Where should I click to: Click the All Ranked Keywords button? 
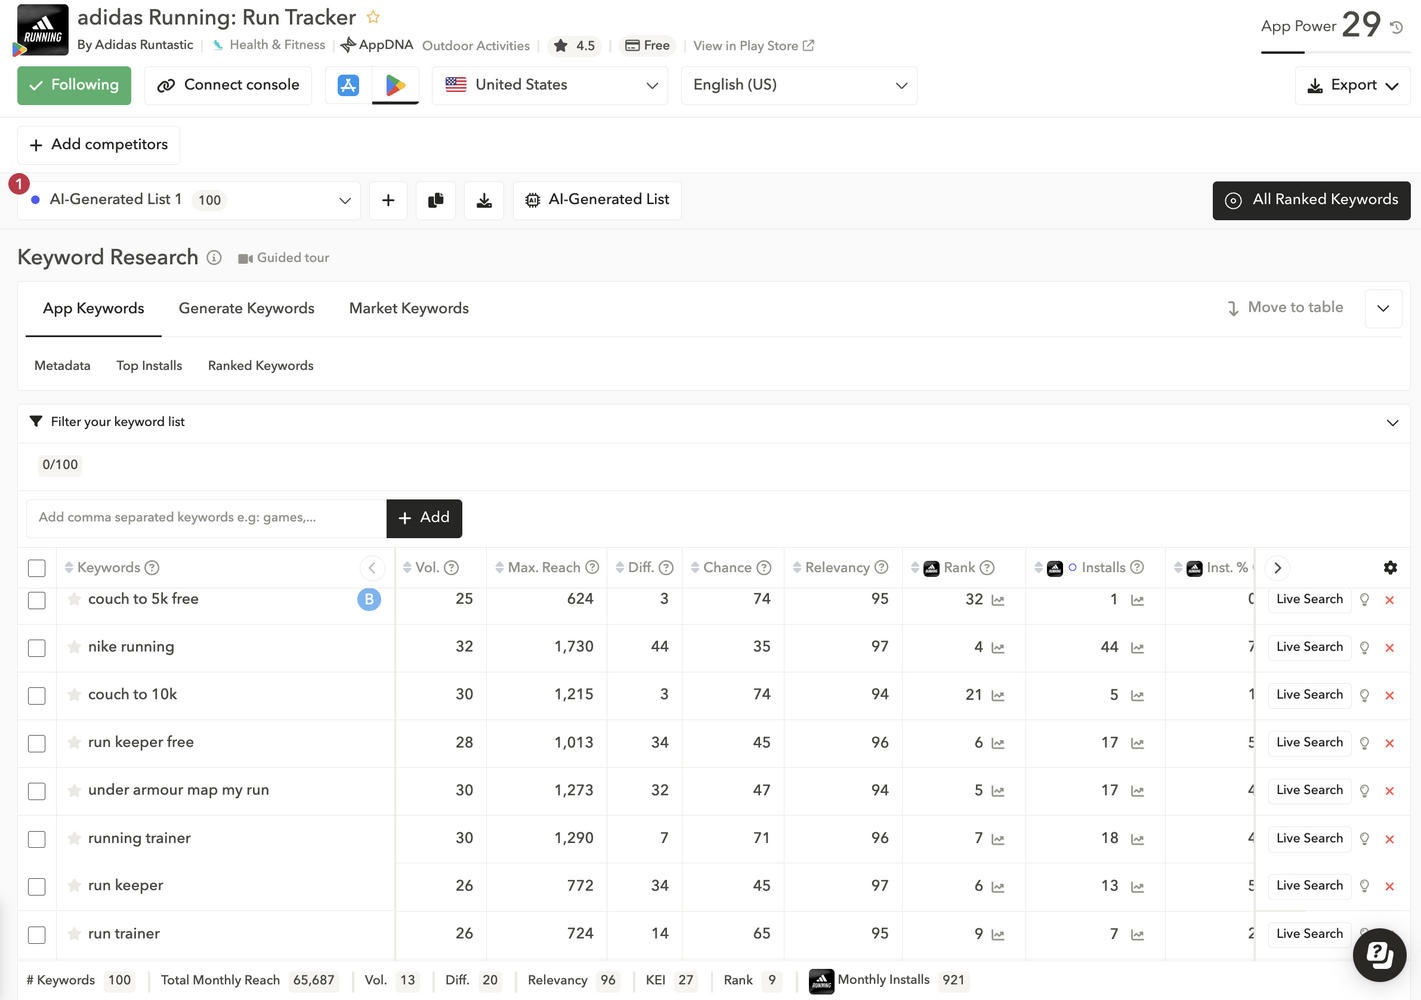(1311, 200)
